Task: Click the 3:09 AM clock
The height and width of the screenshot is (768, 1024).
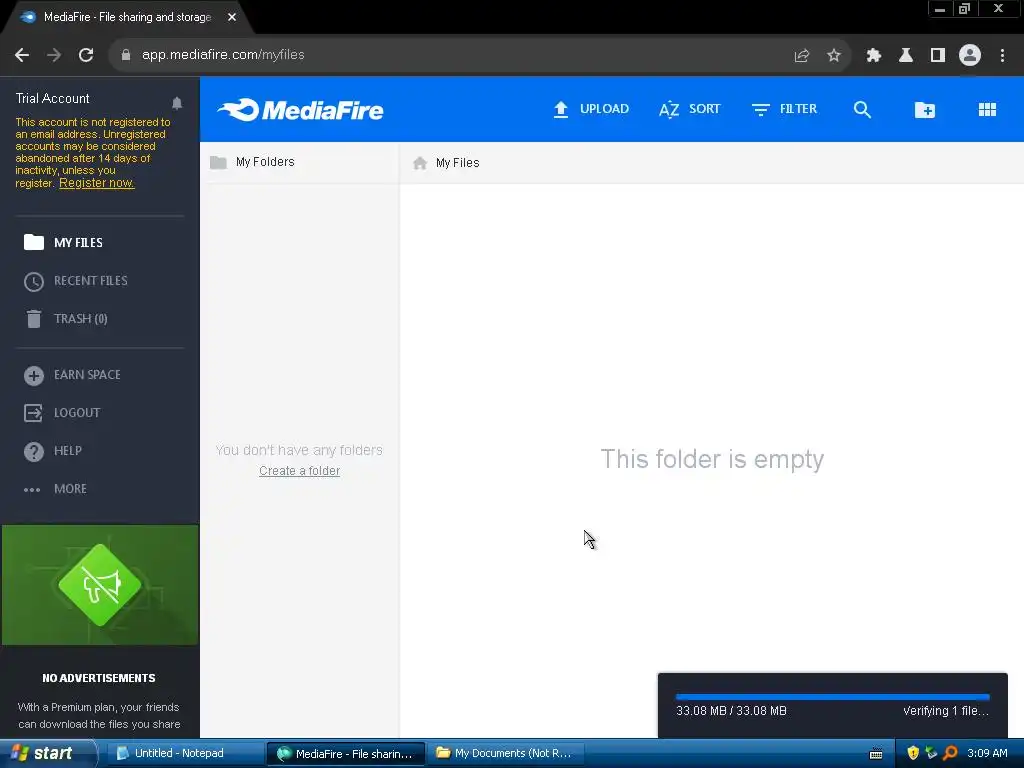Action: tap(987, 753)
